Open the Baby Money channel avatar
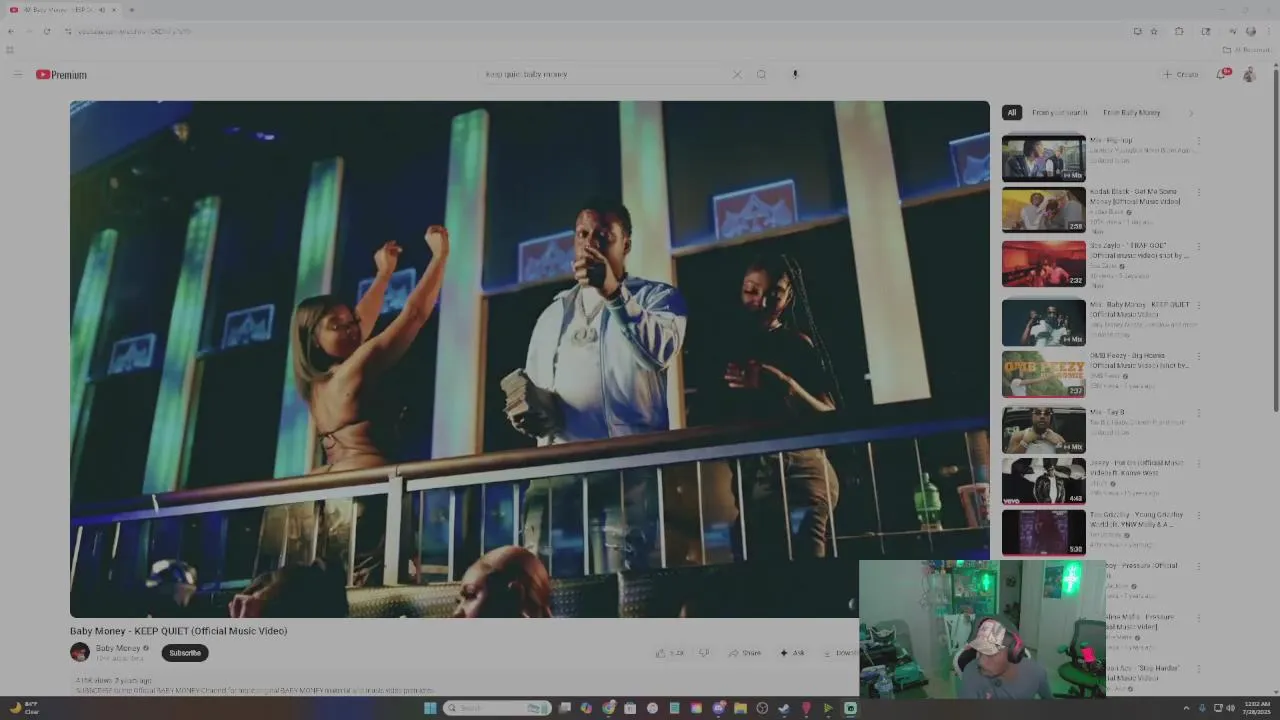 pos(80,653)
